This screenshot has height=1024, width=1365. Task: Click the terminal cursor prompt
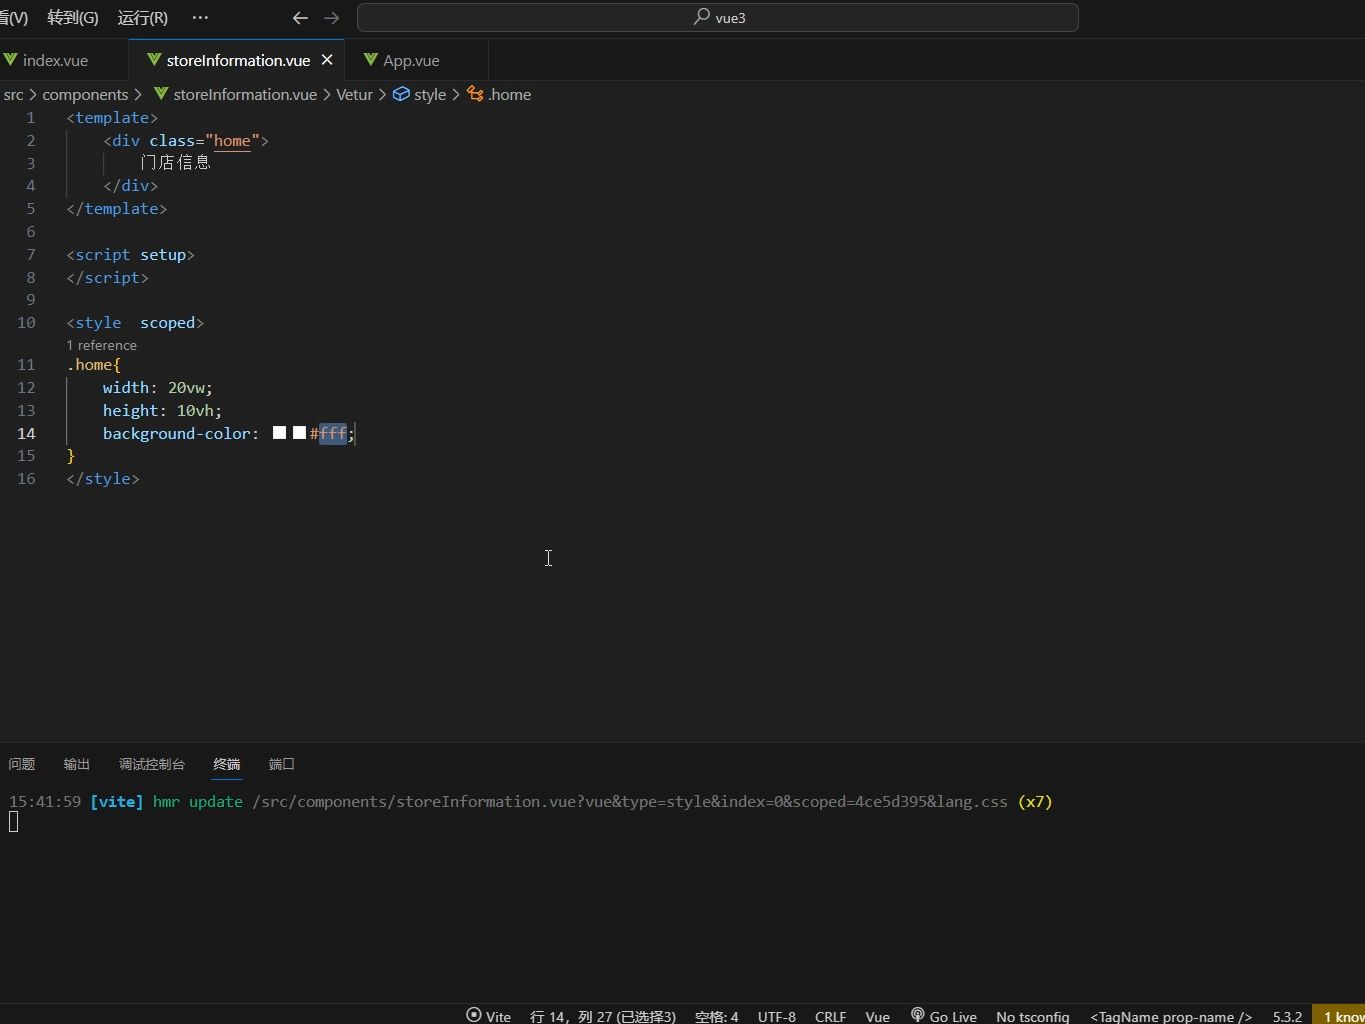click(13, 822)
